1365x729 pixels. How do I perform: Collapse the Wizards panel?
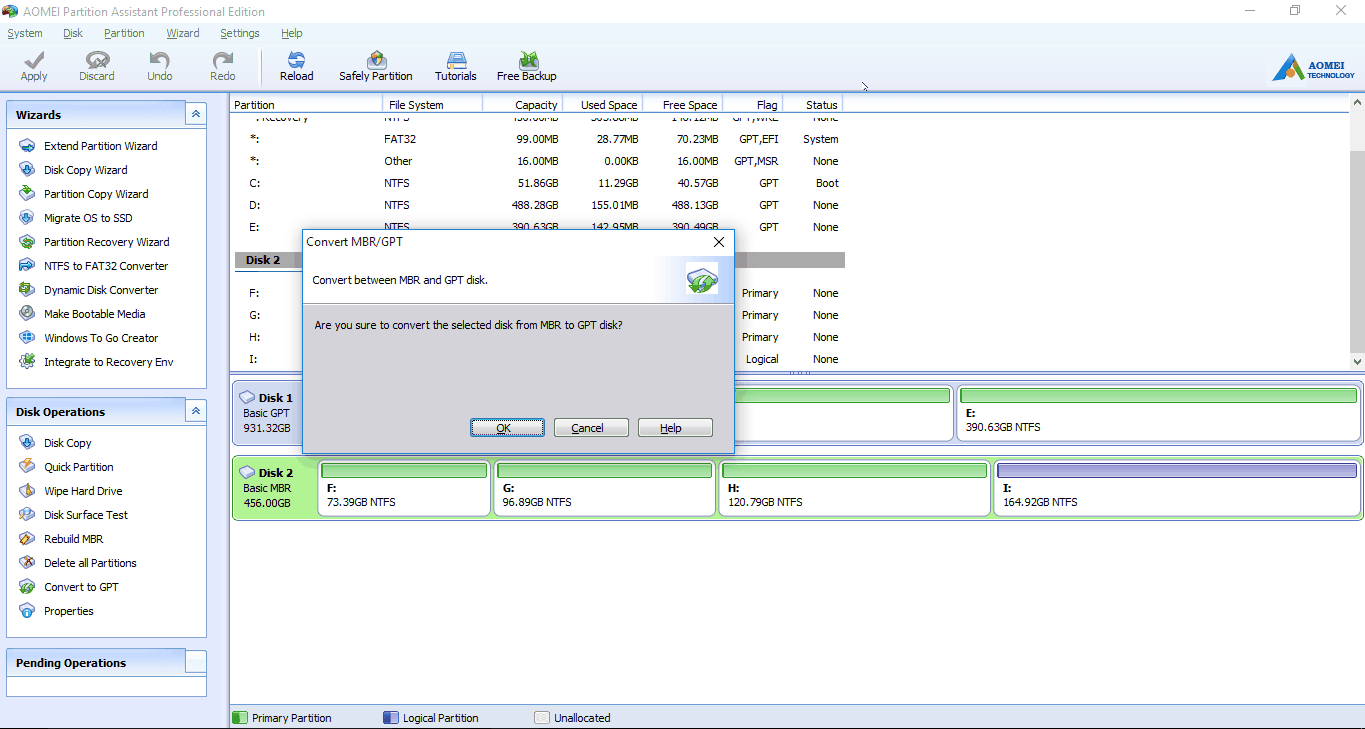pos(196,114)
